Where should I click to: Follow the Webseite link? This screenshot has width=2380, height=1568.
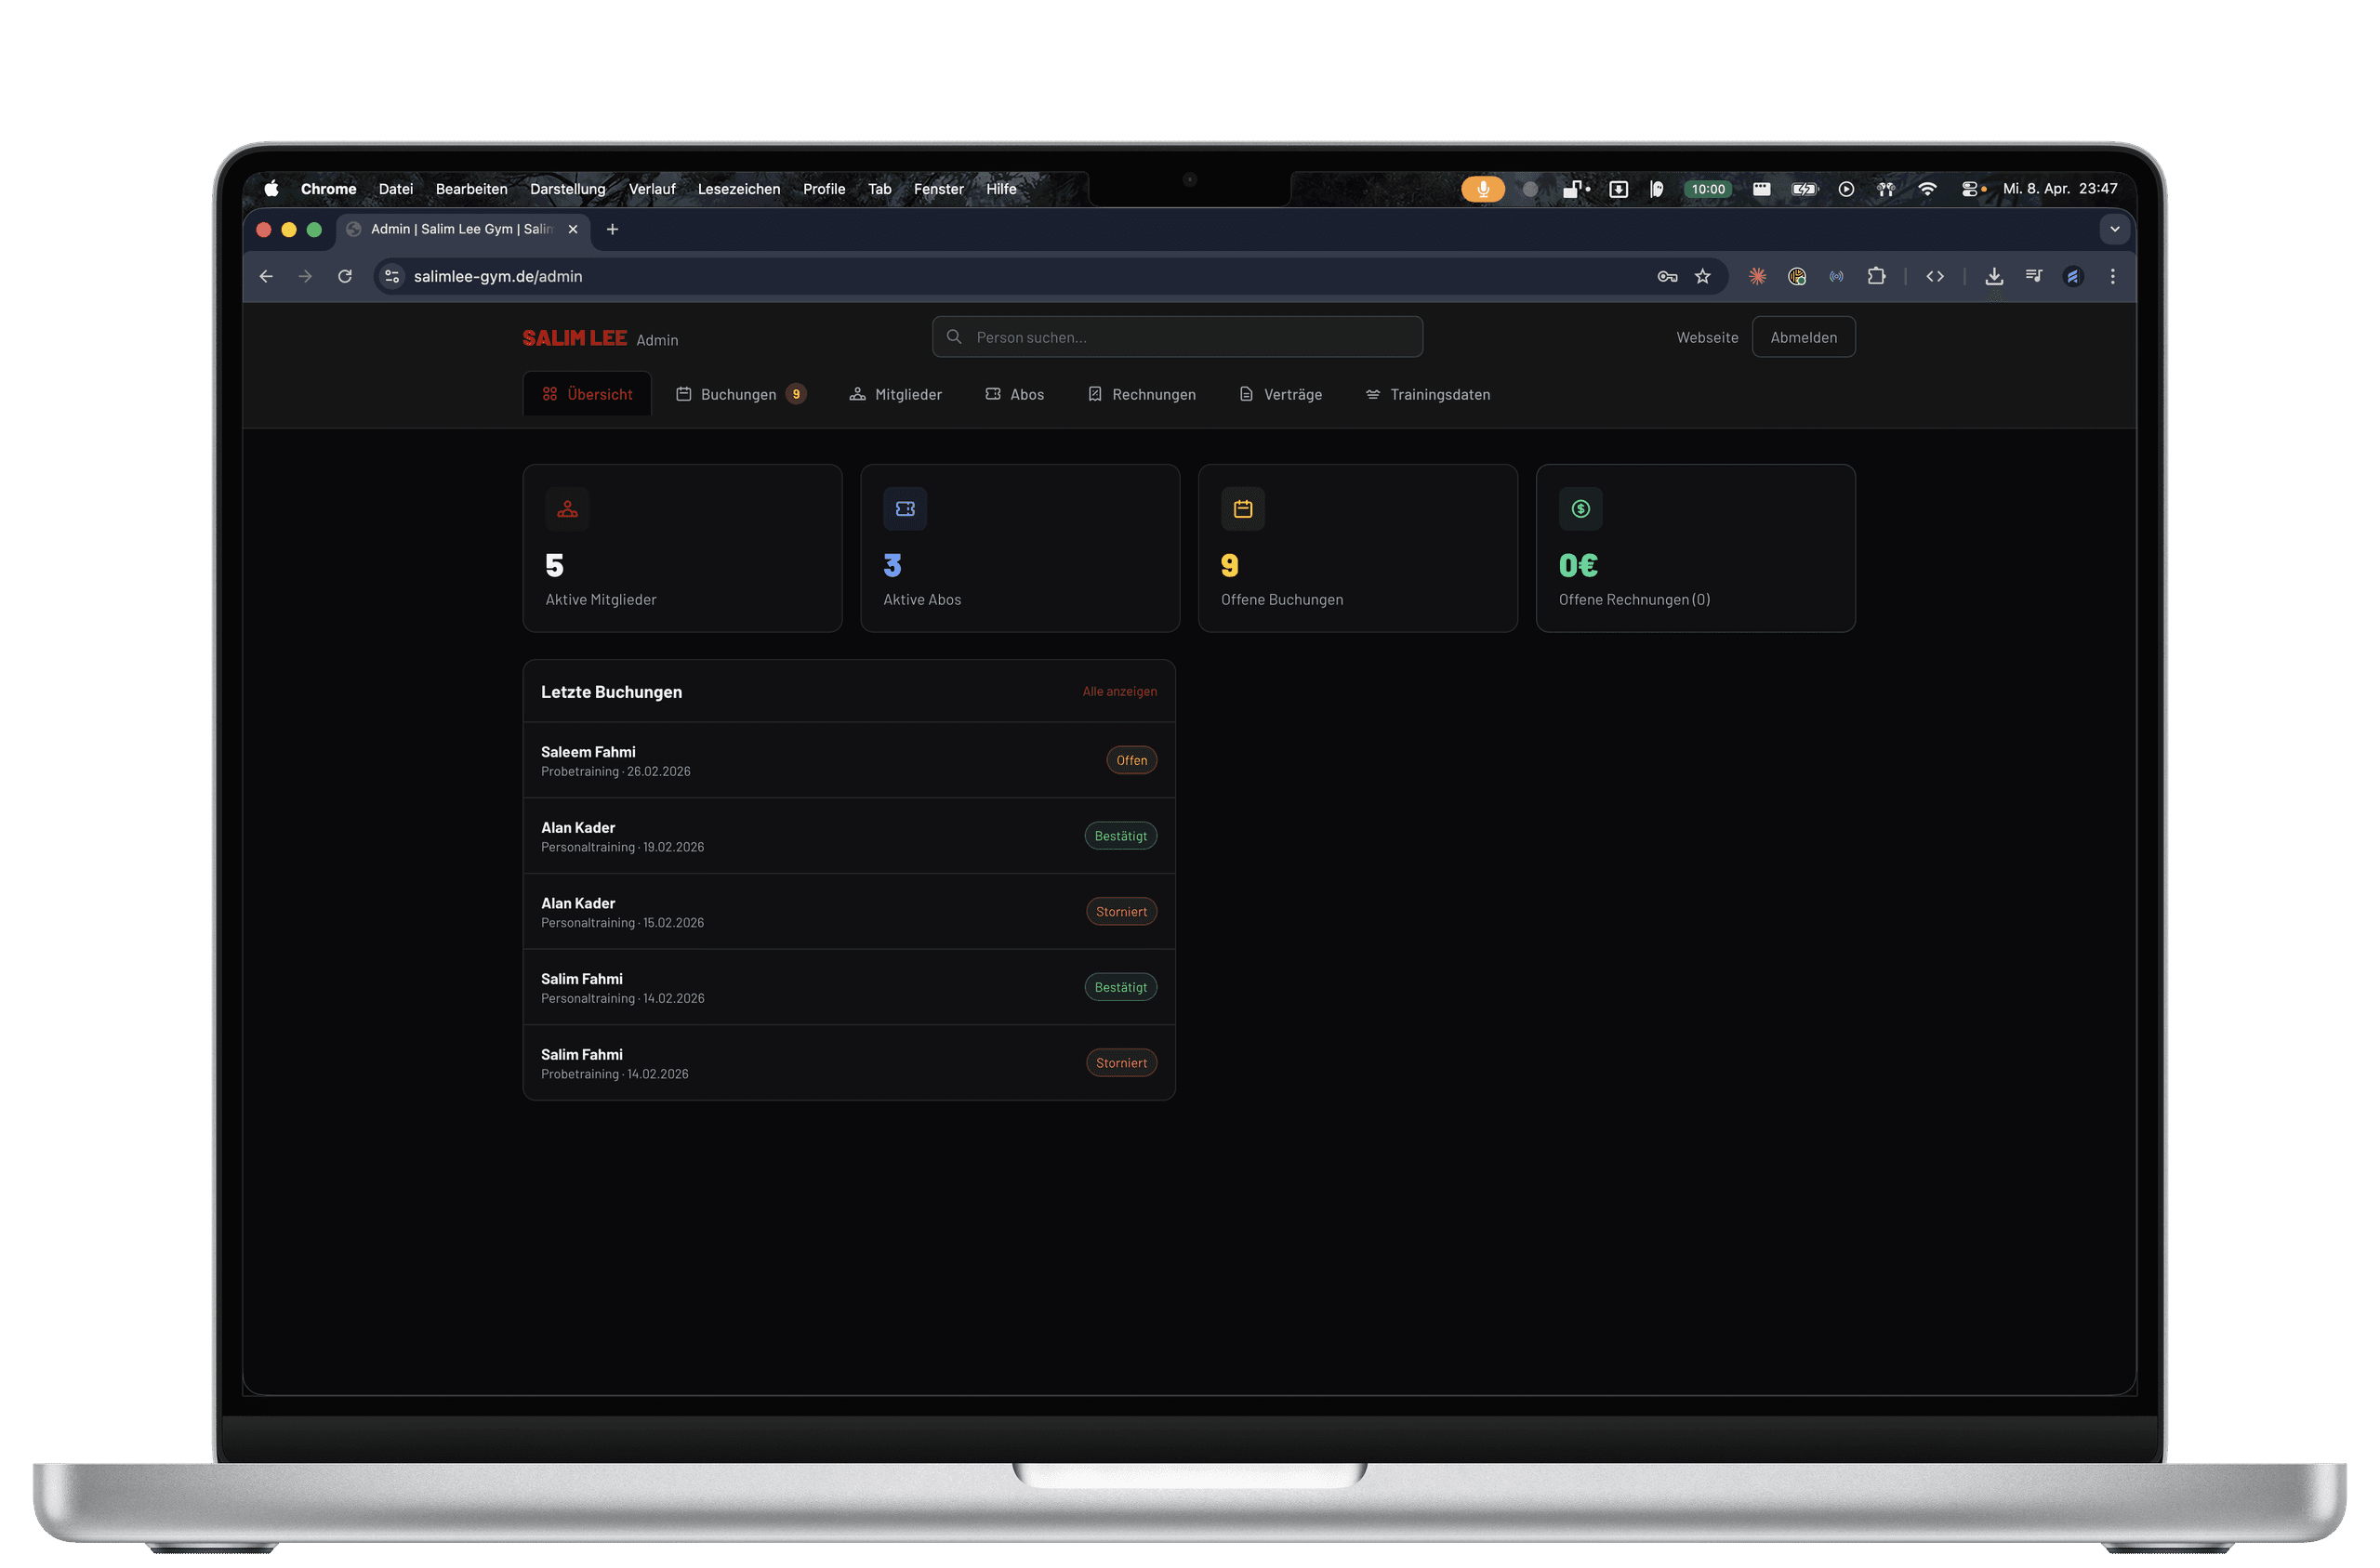point(1707,337)
